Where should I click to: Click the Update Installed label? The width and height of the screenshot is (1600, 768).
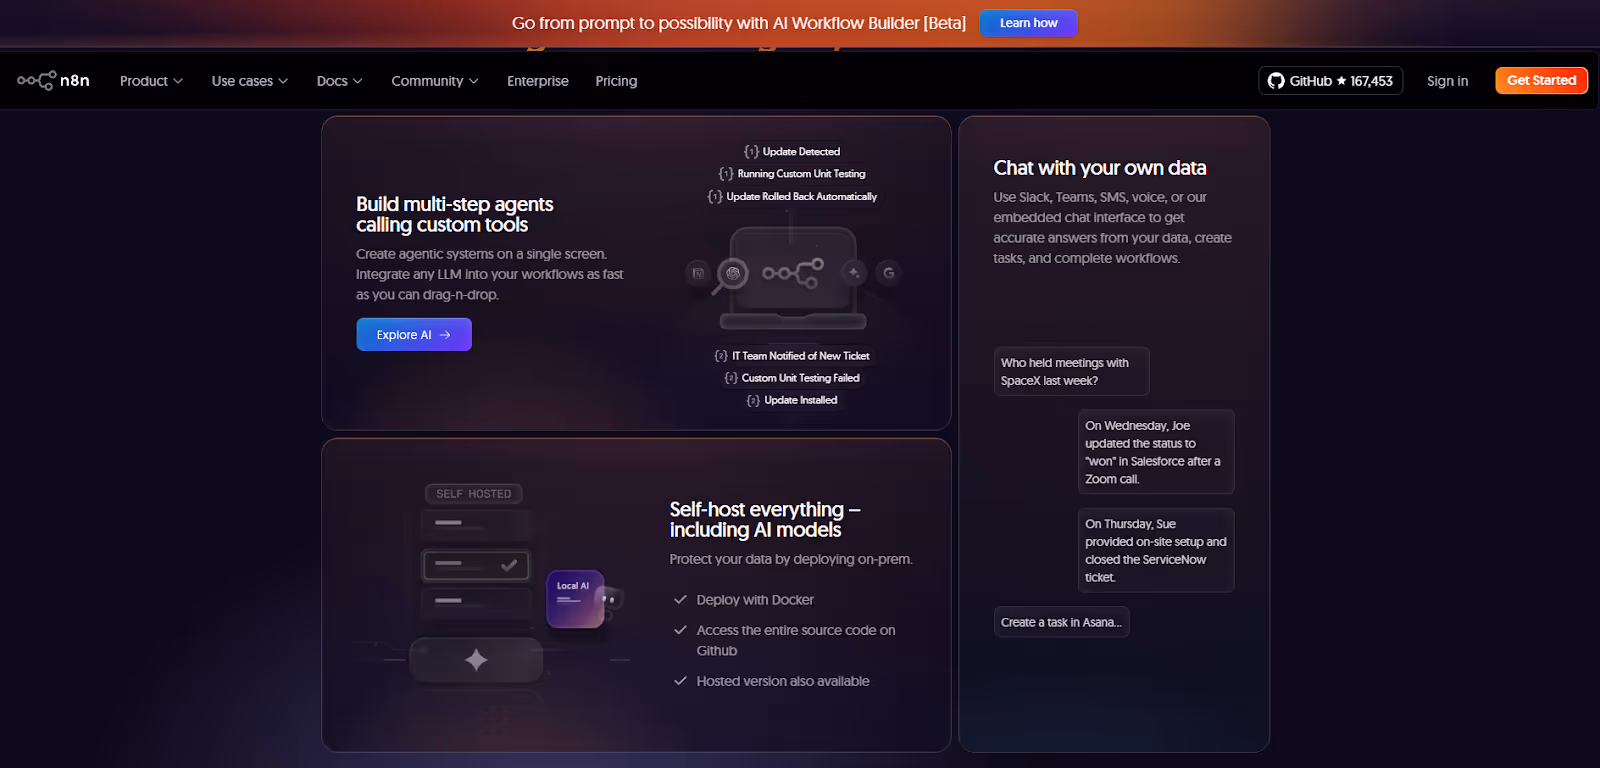tap(801, 400)
